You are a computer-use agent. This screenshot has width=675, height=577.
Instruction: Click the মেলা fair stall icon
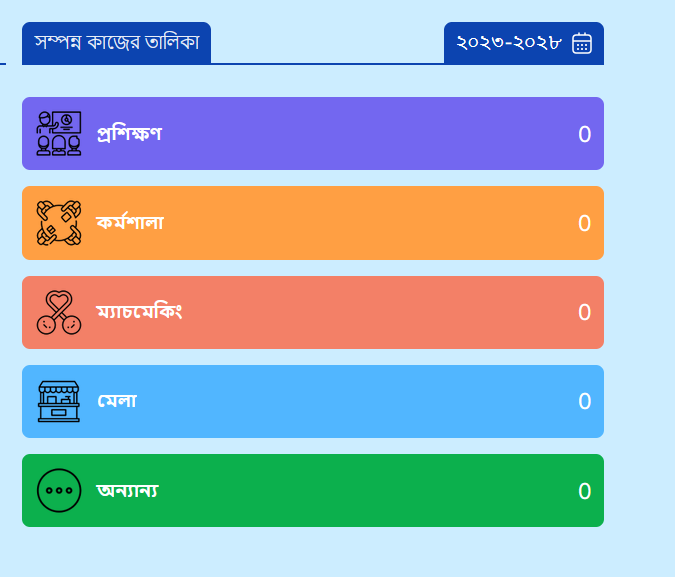[59, 401]
